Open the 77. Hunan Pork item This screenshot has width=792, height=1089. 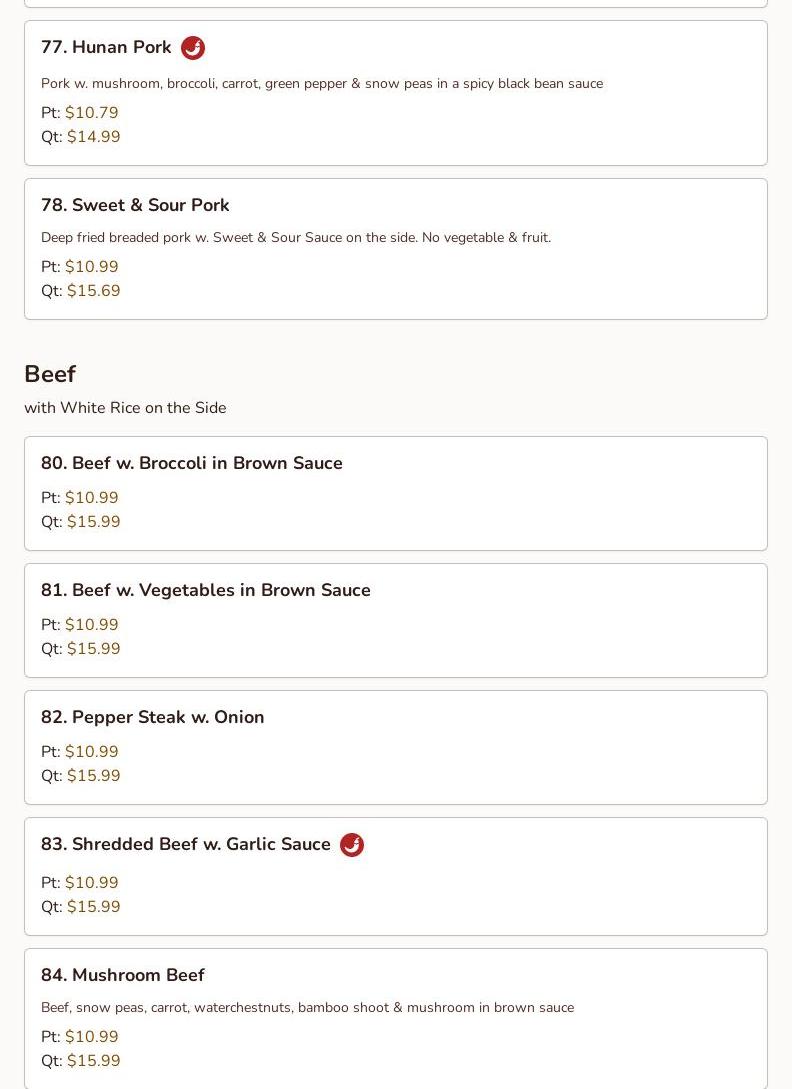tap(106, 48)
